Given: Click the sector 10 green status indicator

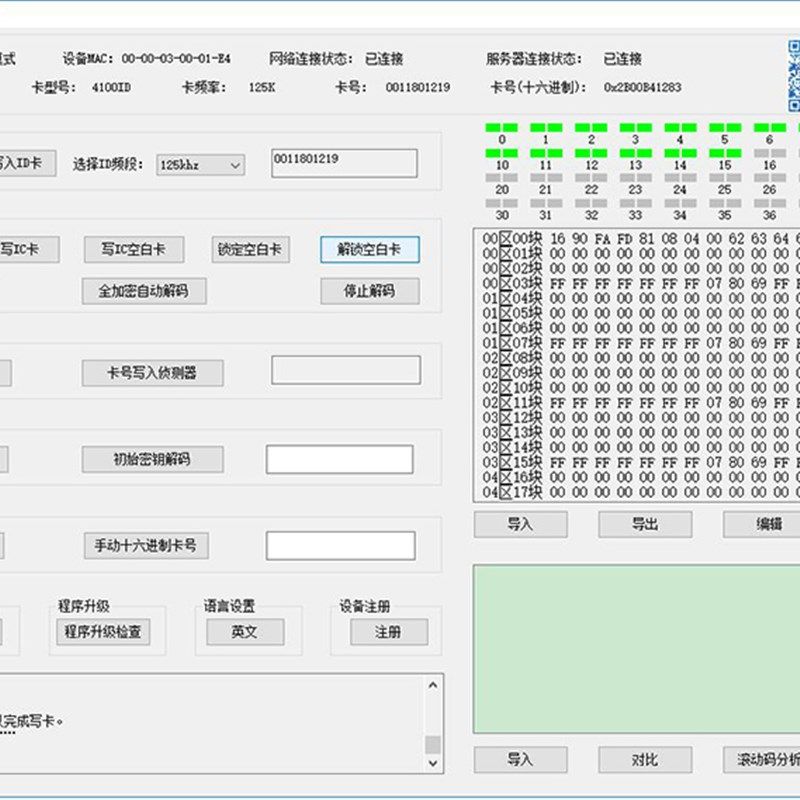Looking at the screenshot, I should click(502, 153).
